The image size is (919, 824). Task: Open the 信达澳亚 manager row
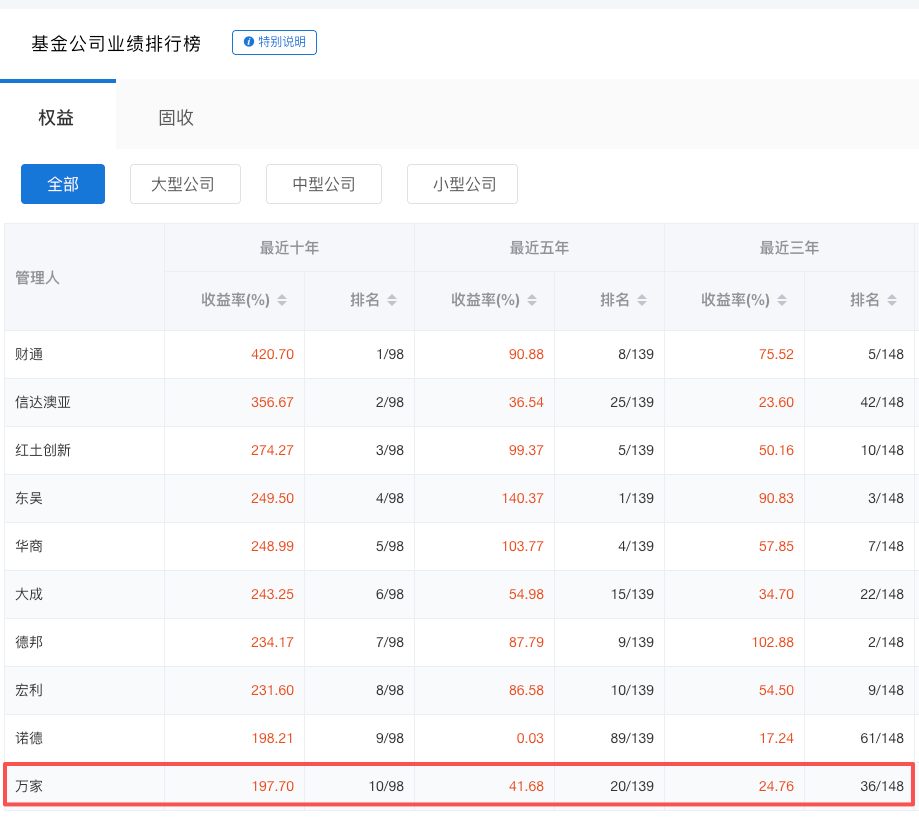43,402
